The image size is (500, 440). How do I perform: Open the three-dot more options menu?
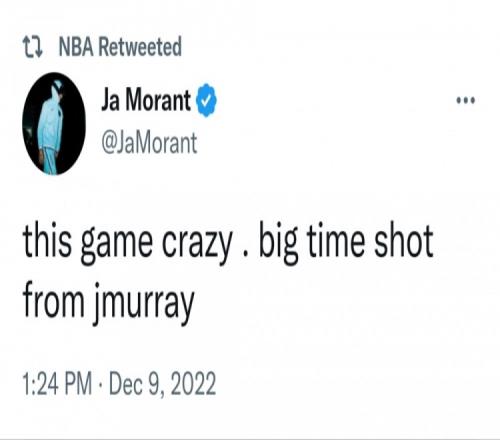click(466, 100)
